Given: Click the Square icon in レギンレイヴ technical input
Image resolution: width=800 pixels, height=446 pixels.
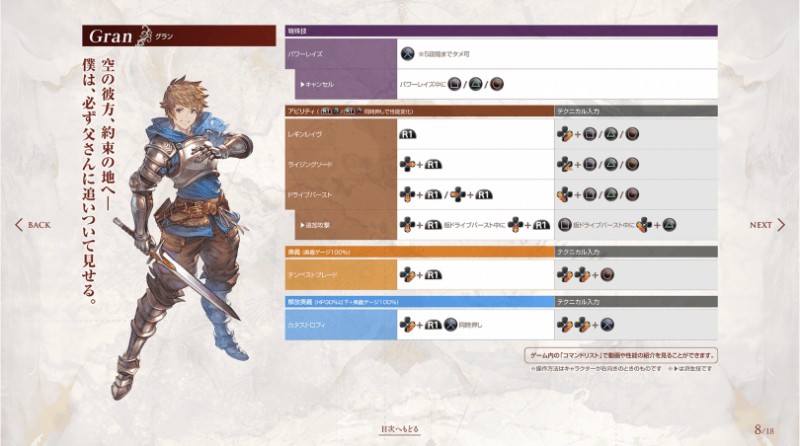Looking at the screenshot, I should (x=590, y=134).
